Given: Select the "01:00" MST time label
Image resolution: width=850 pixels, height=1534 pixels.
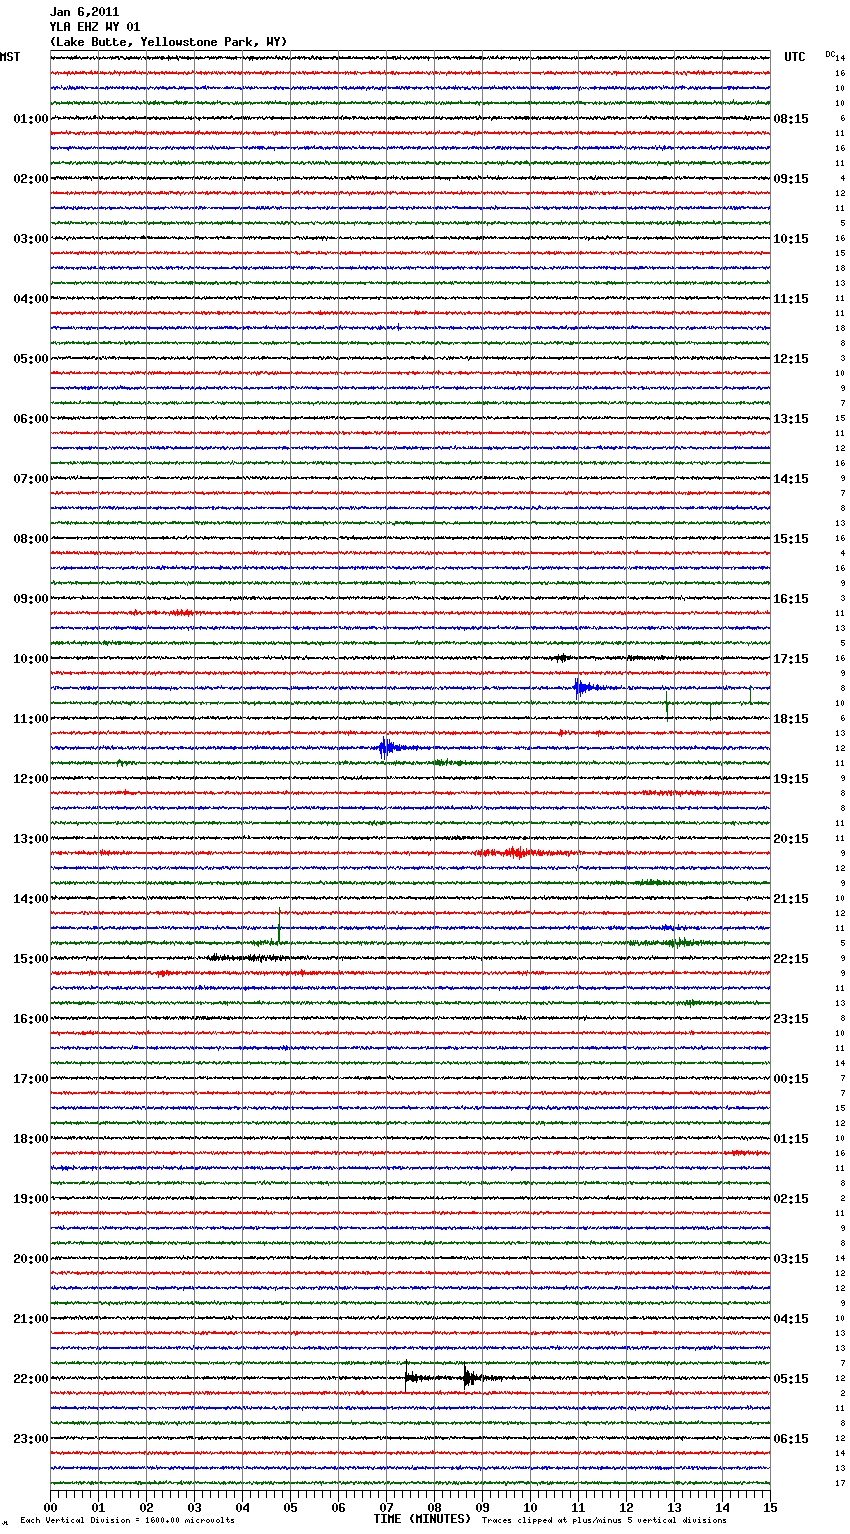Looking at the screenshot, I should pos(31,119).
